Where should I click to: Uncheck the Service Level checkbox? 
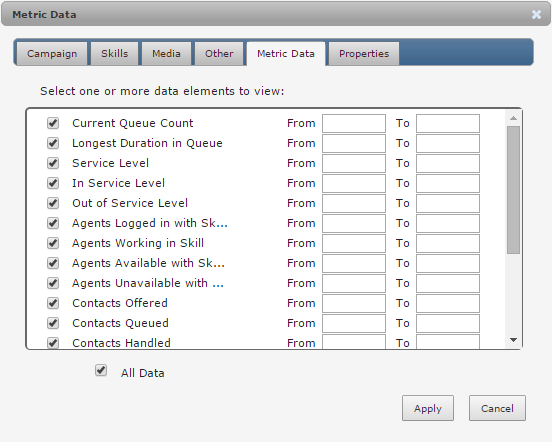pyautogui.click(x=53, y=163)
